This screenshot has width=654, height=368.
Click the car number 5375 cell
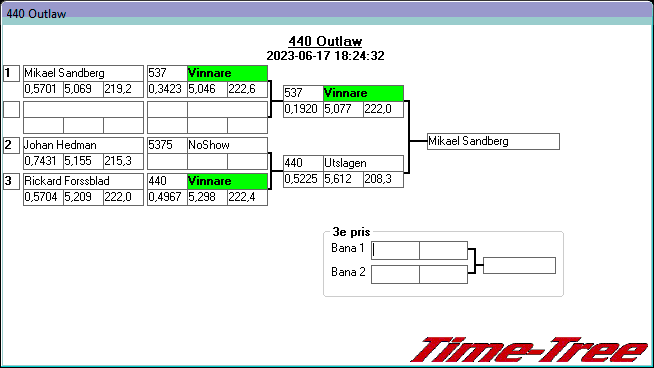coord(167,145)
